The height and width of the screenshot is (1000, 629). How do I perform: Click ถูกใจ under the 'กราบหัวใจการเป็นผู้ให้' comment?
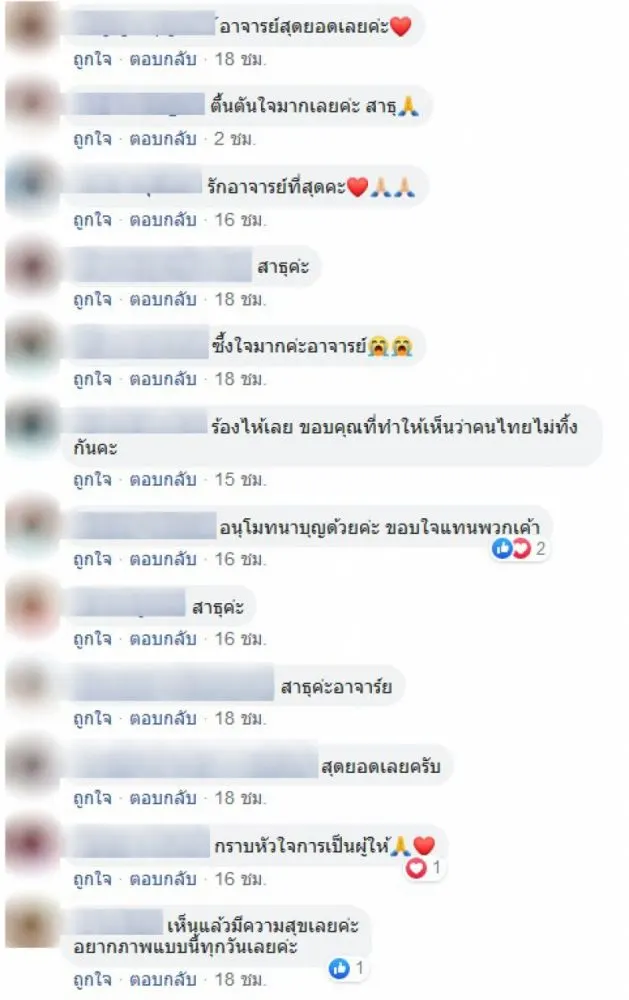click(92, 879)
